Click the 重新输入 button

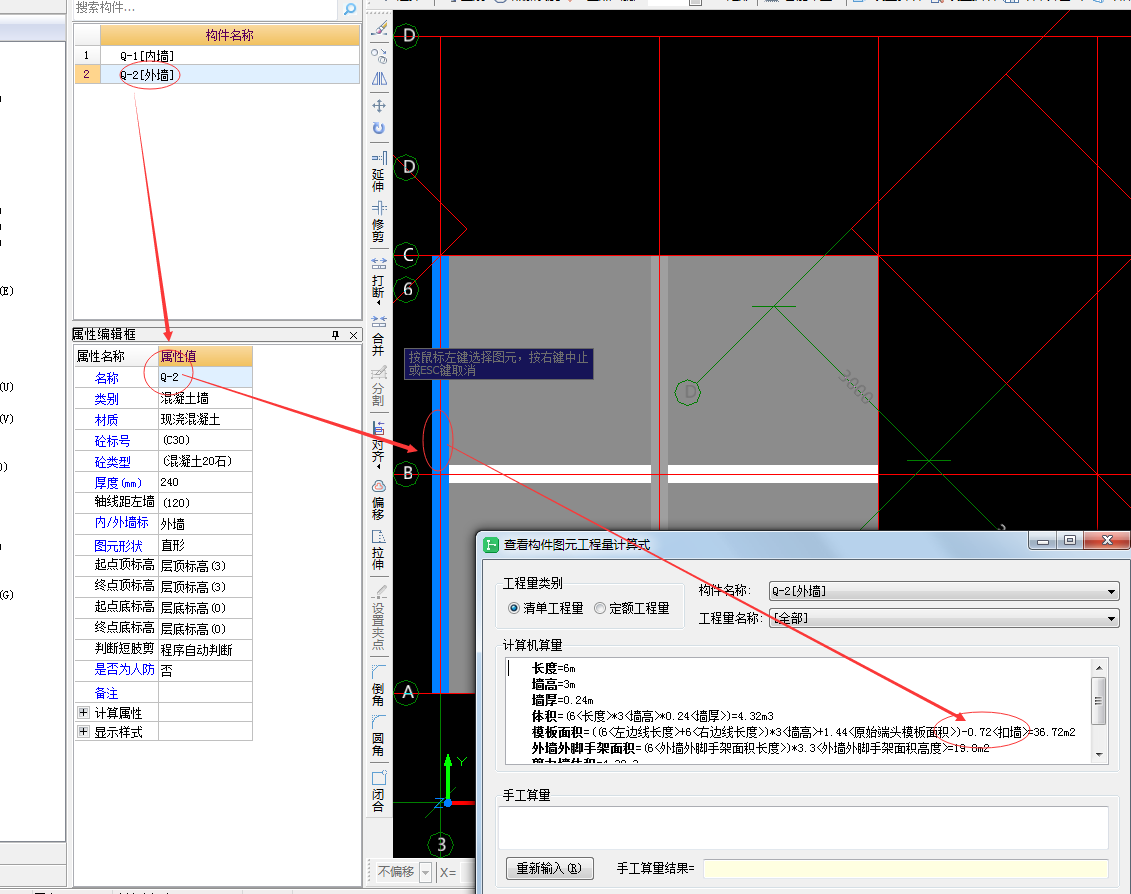tap(550, 868)
